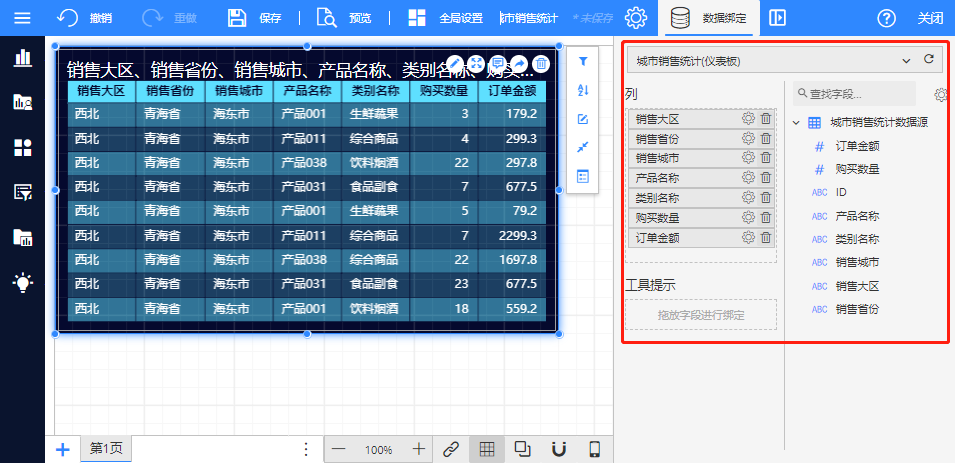Select the 第1页 page tab
This screenshot has height=463, width=955.
(105, 449)
